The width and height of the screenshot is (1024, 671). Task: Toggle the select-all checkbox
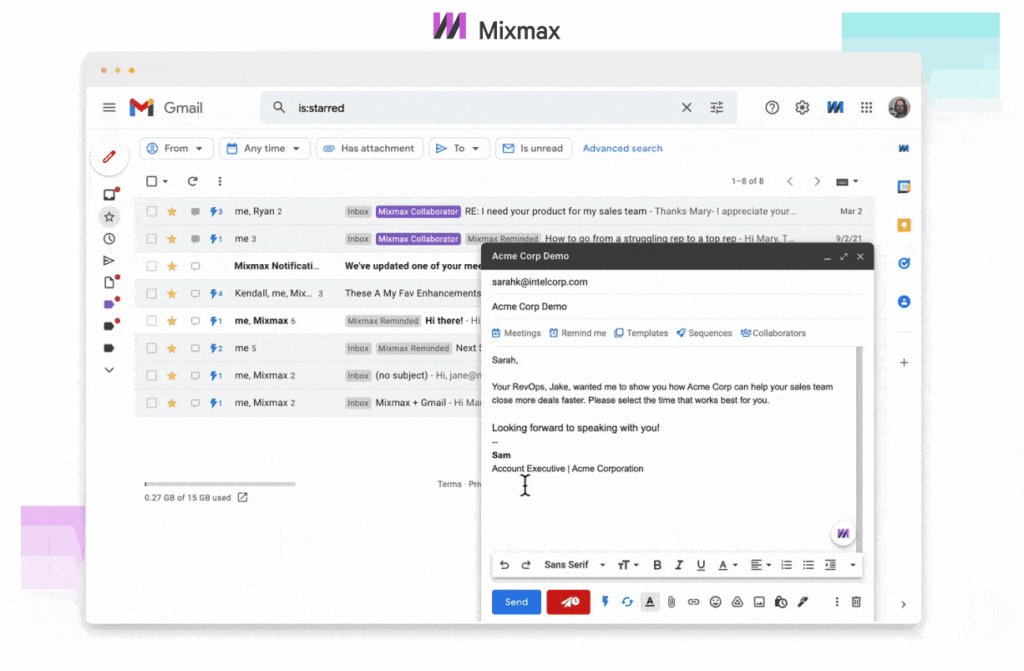152,181
